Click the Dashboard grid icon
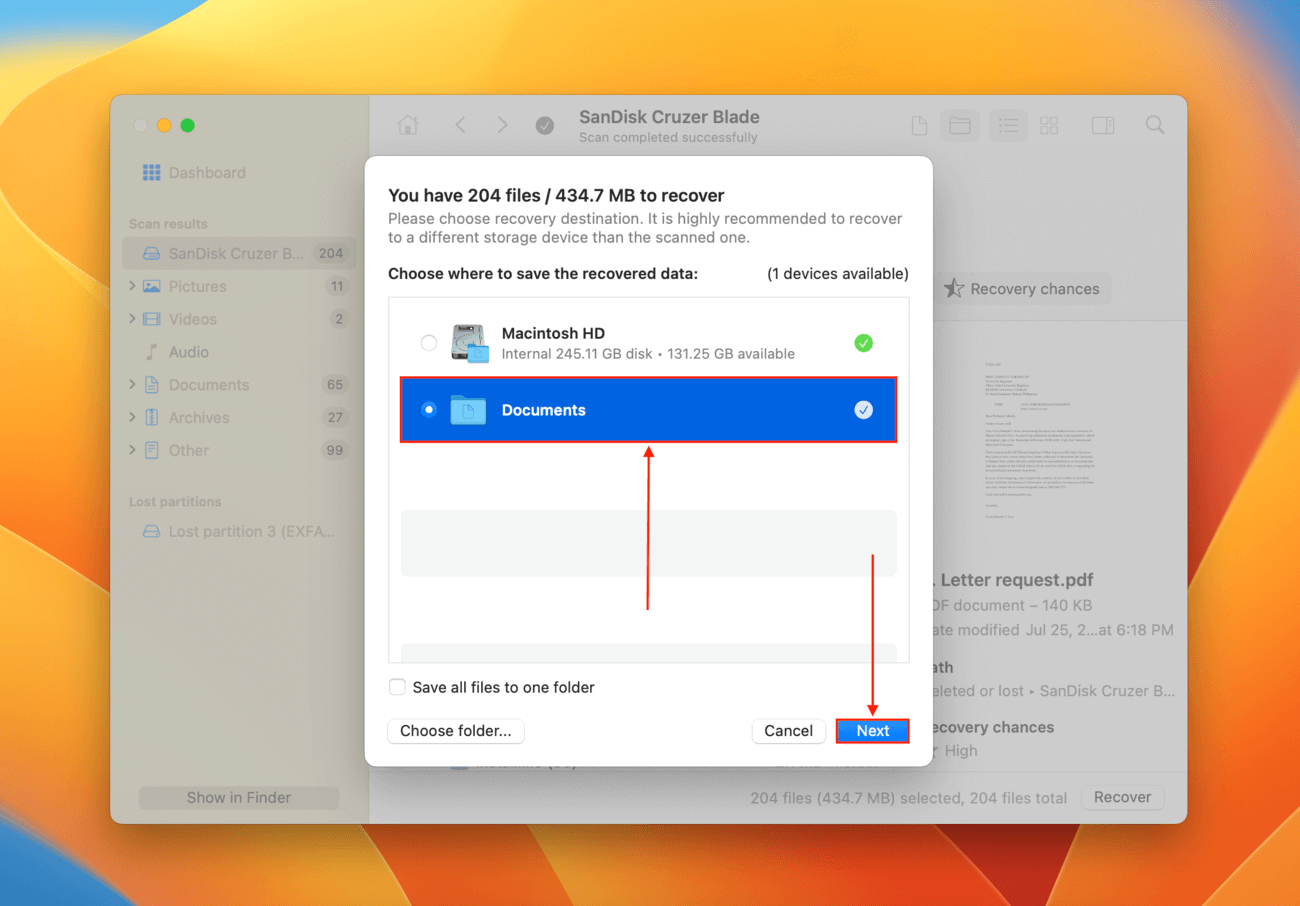 point(151,173)
